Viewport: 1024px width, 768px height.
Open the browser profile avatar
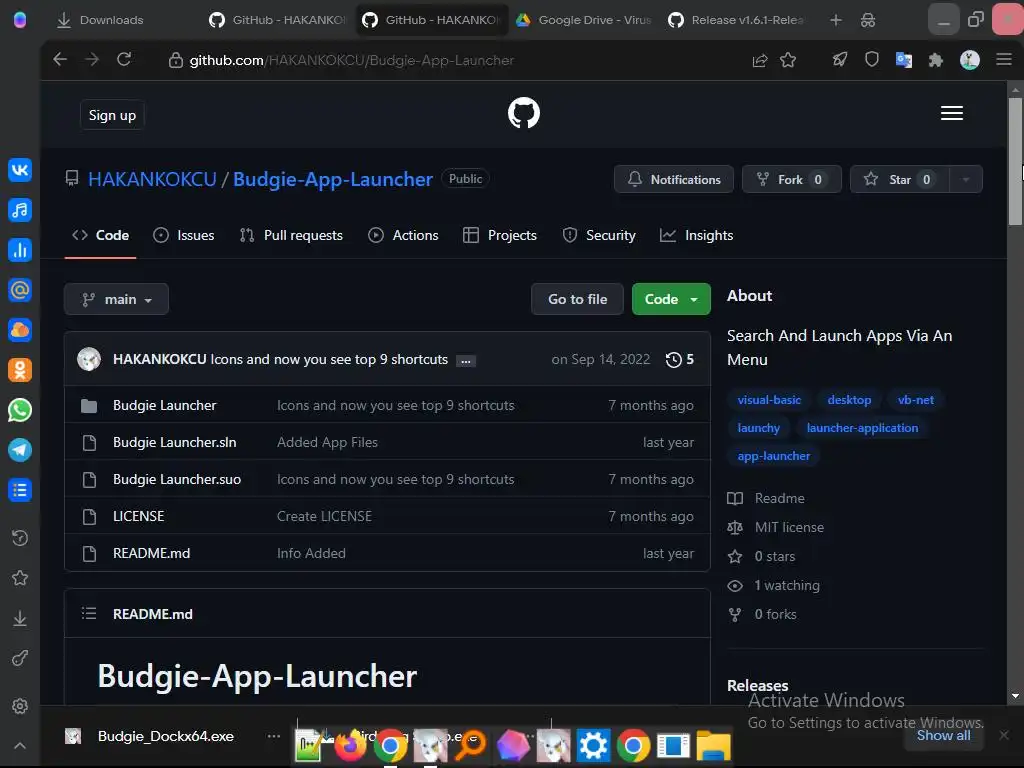pyautogui.click(x=970, y=60)
